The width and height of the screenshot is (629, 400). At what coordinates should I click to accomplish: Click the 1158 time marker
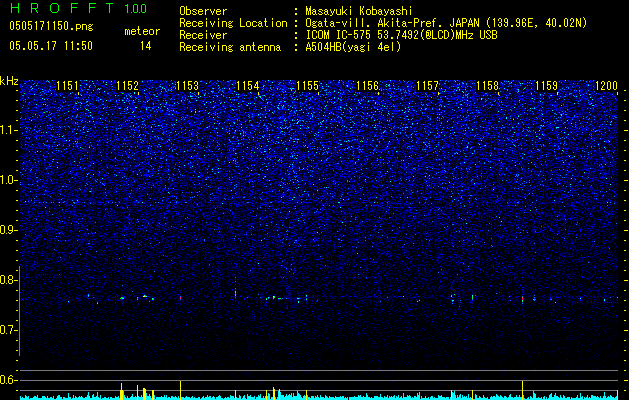click(488, 85)
